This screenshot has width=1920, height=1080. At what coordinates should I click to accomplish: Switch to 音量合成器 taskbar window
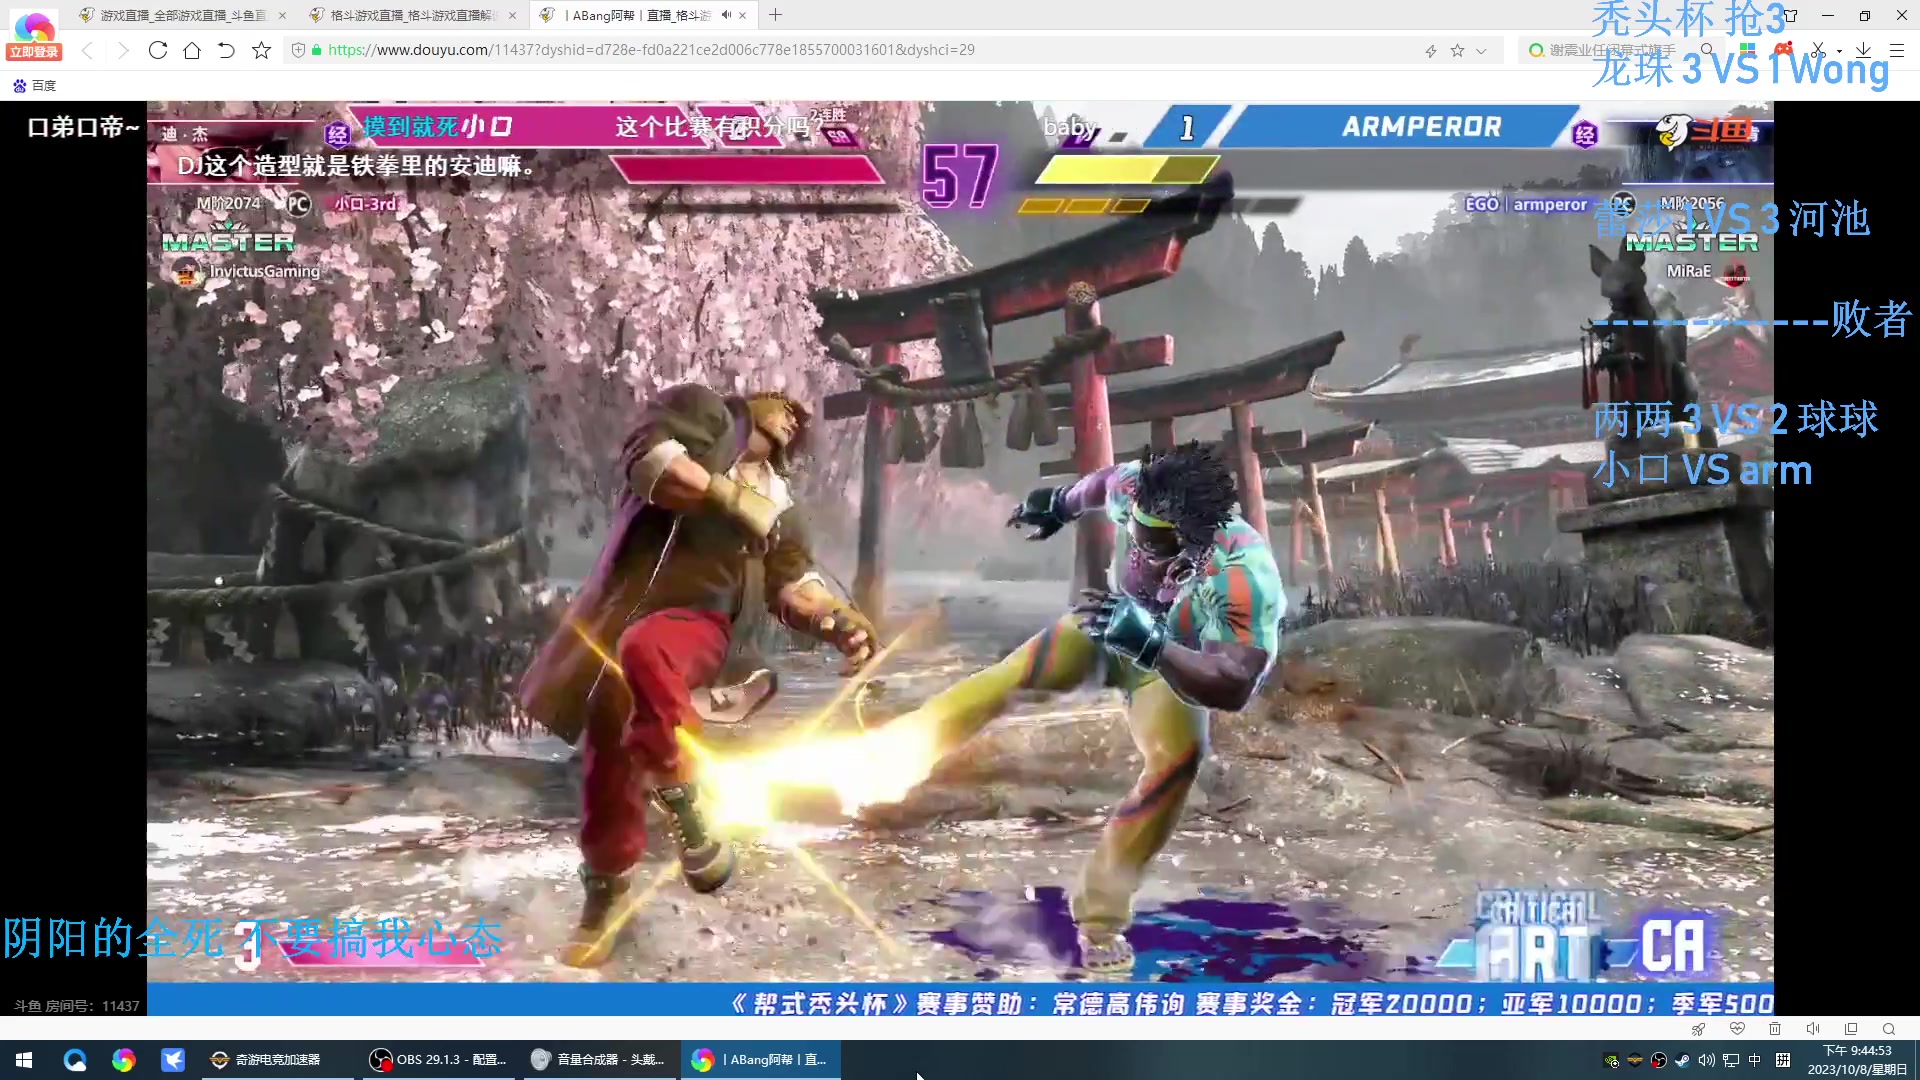[x=598, y=1060]
